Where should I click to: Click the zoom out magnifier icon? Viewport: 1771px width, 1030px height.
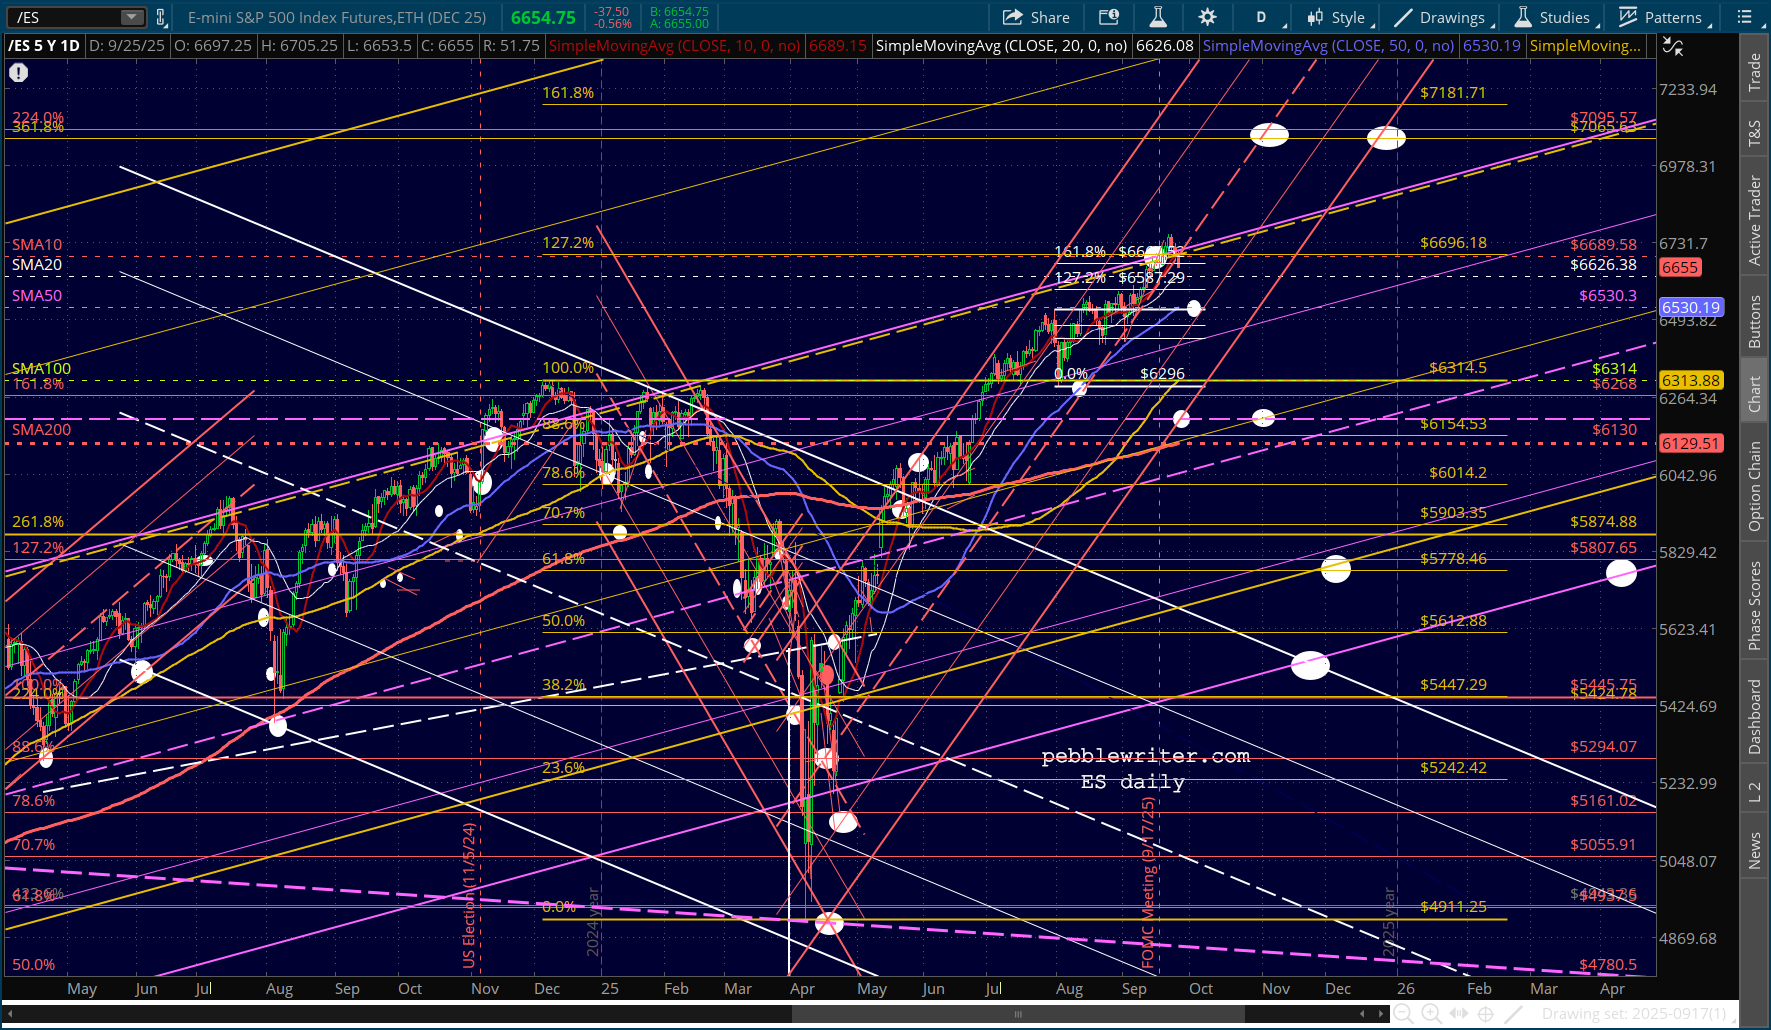point(1405,1014)
